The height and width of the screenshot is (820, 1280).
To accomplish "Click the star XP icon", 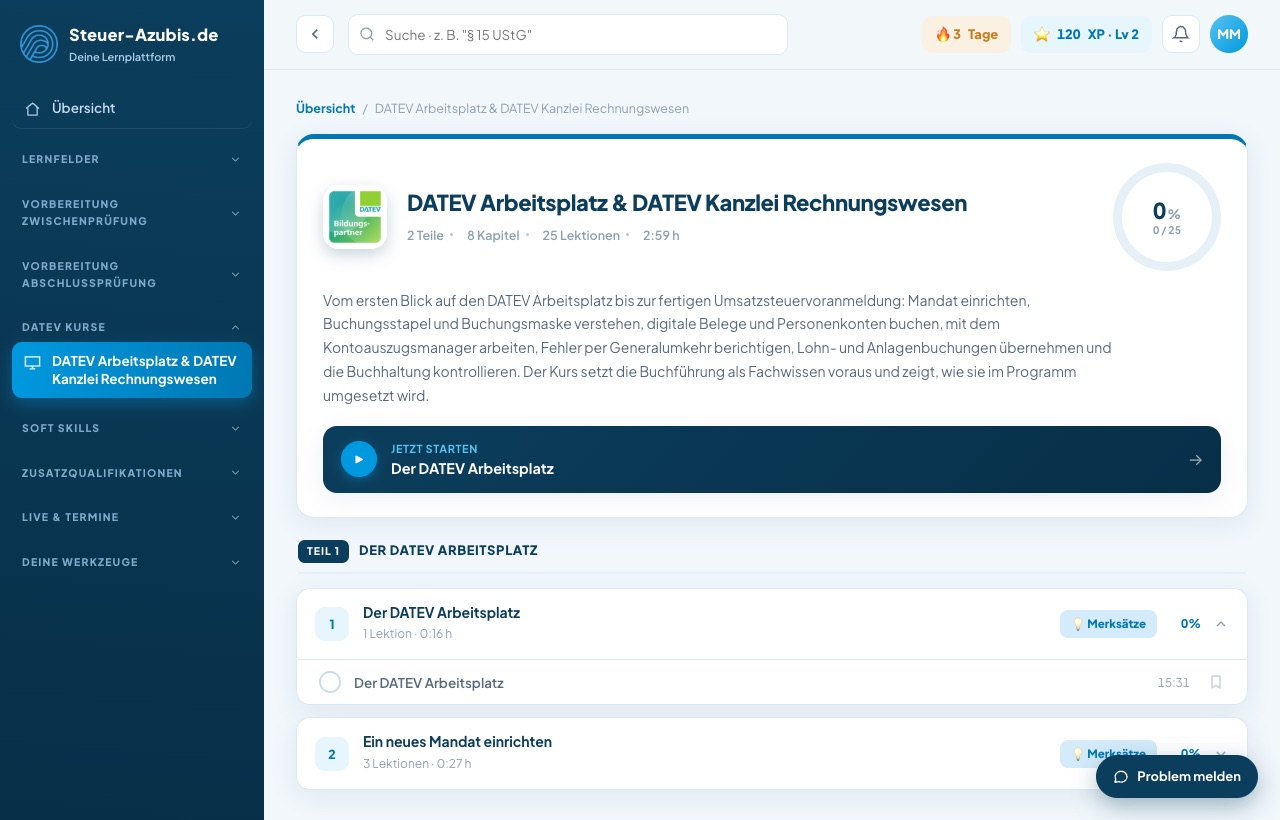I will point(1042,34).
